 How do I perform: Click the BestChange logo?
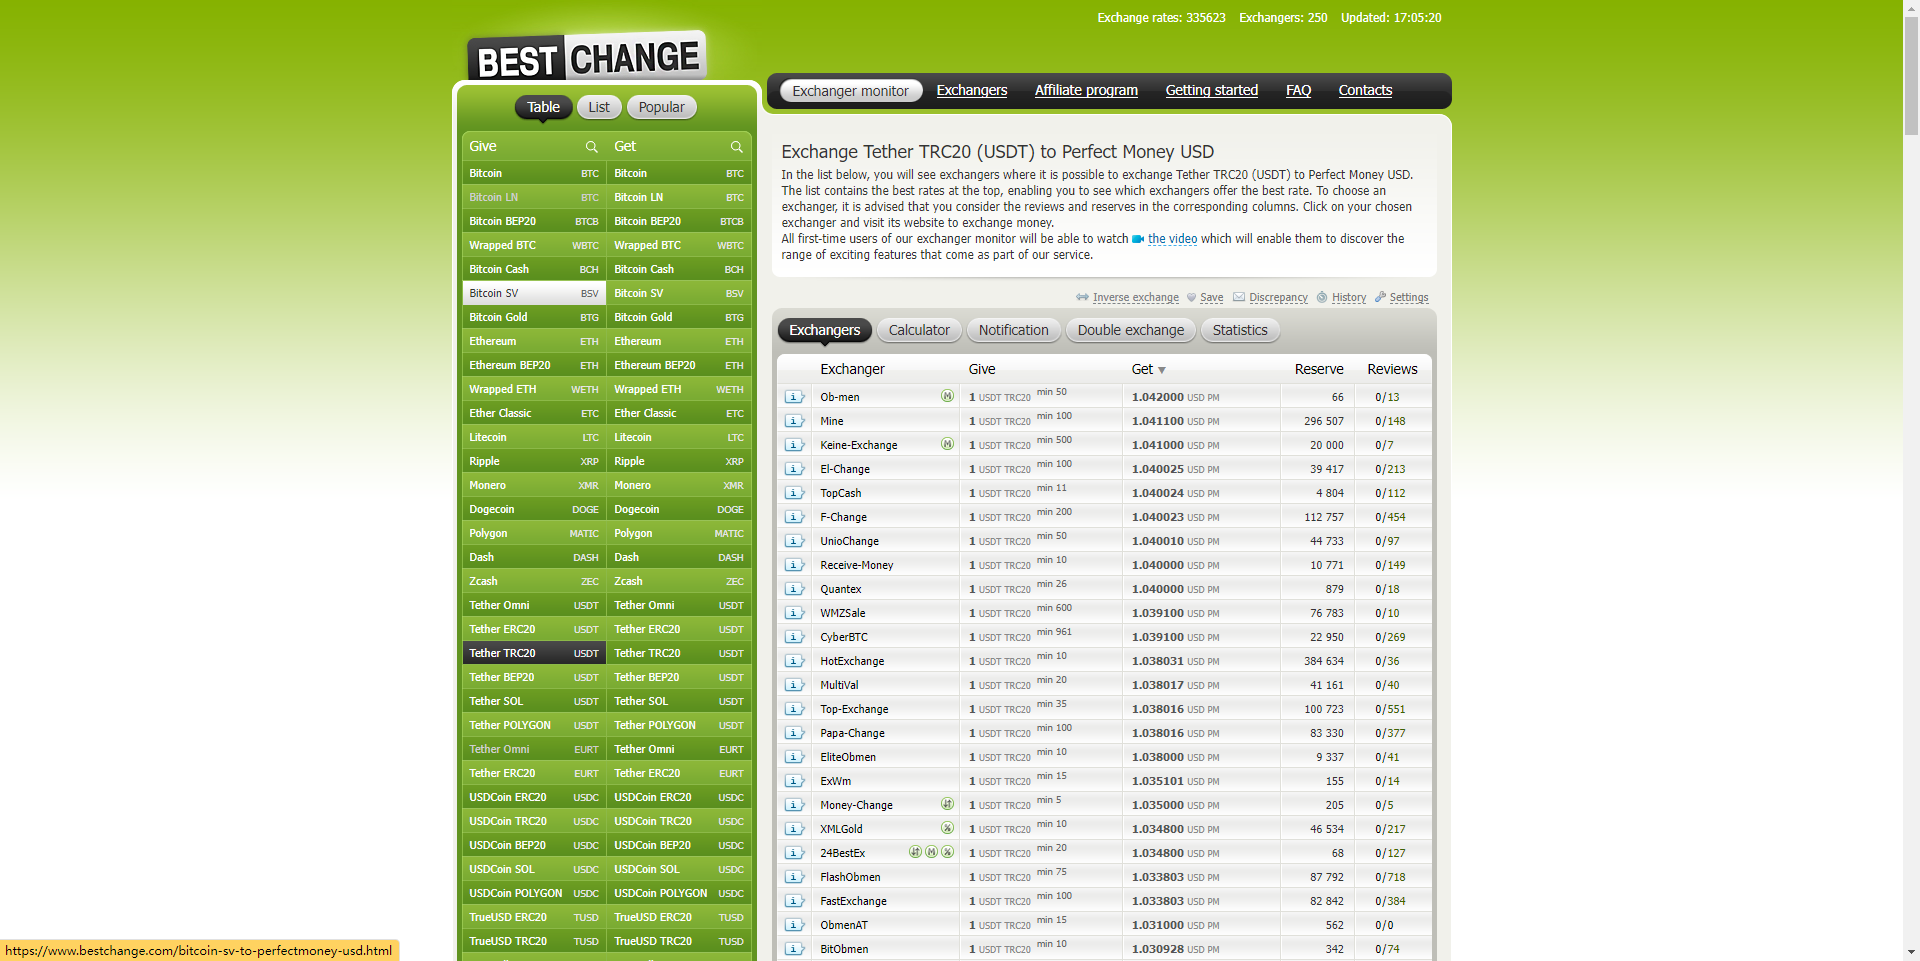coord(587,57)
